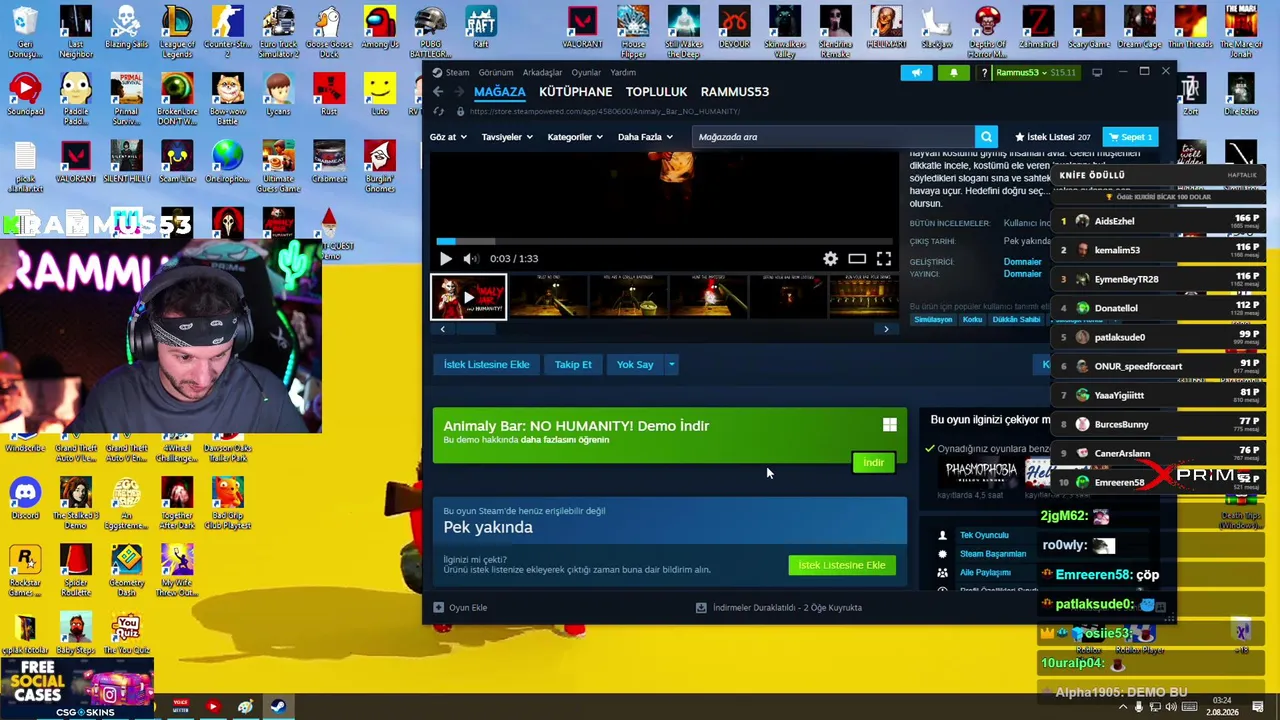Focus the Mağazada ara search field
Viewport: 1280px width, 720px height.
coord(833,137)
